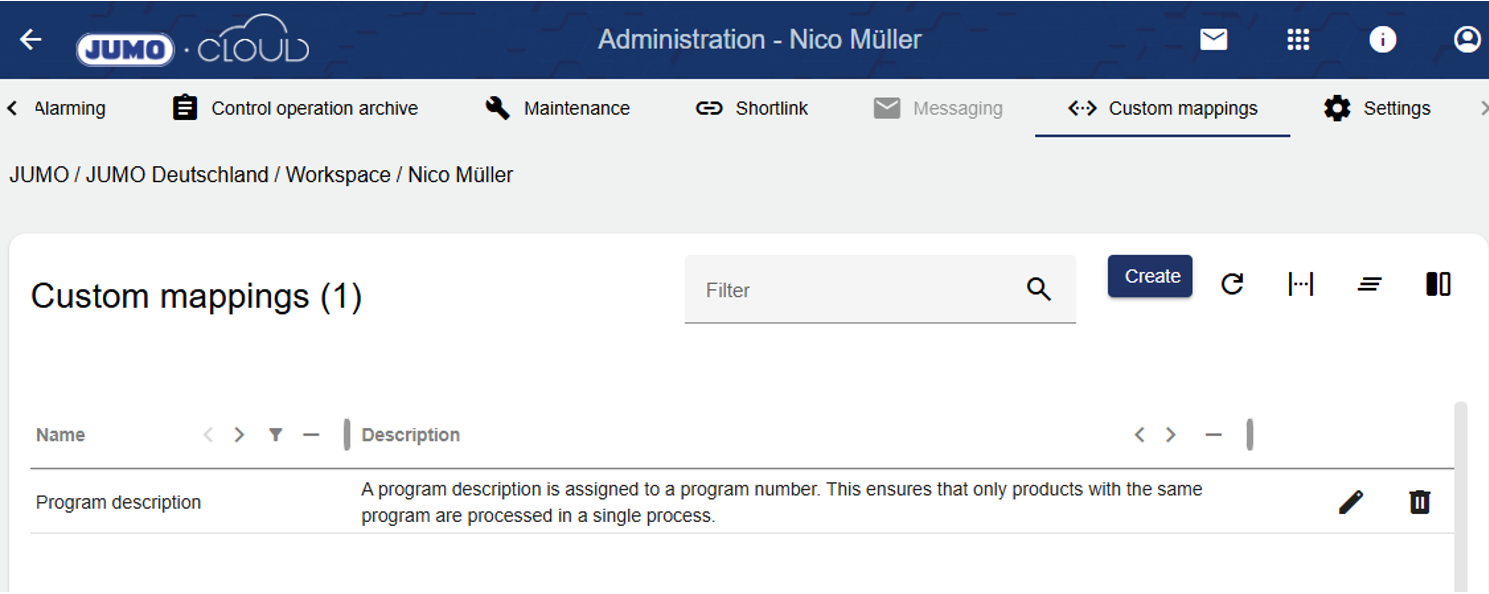Open the apps grid menu

pyautogui.click(x=1298, y=40)
